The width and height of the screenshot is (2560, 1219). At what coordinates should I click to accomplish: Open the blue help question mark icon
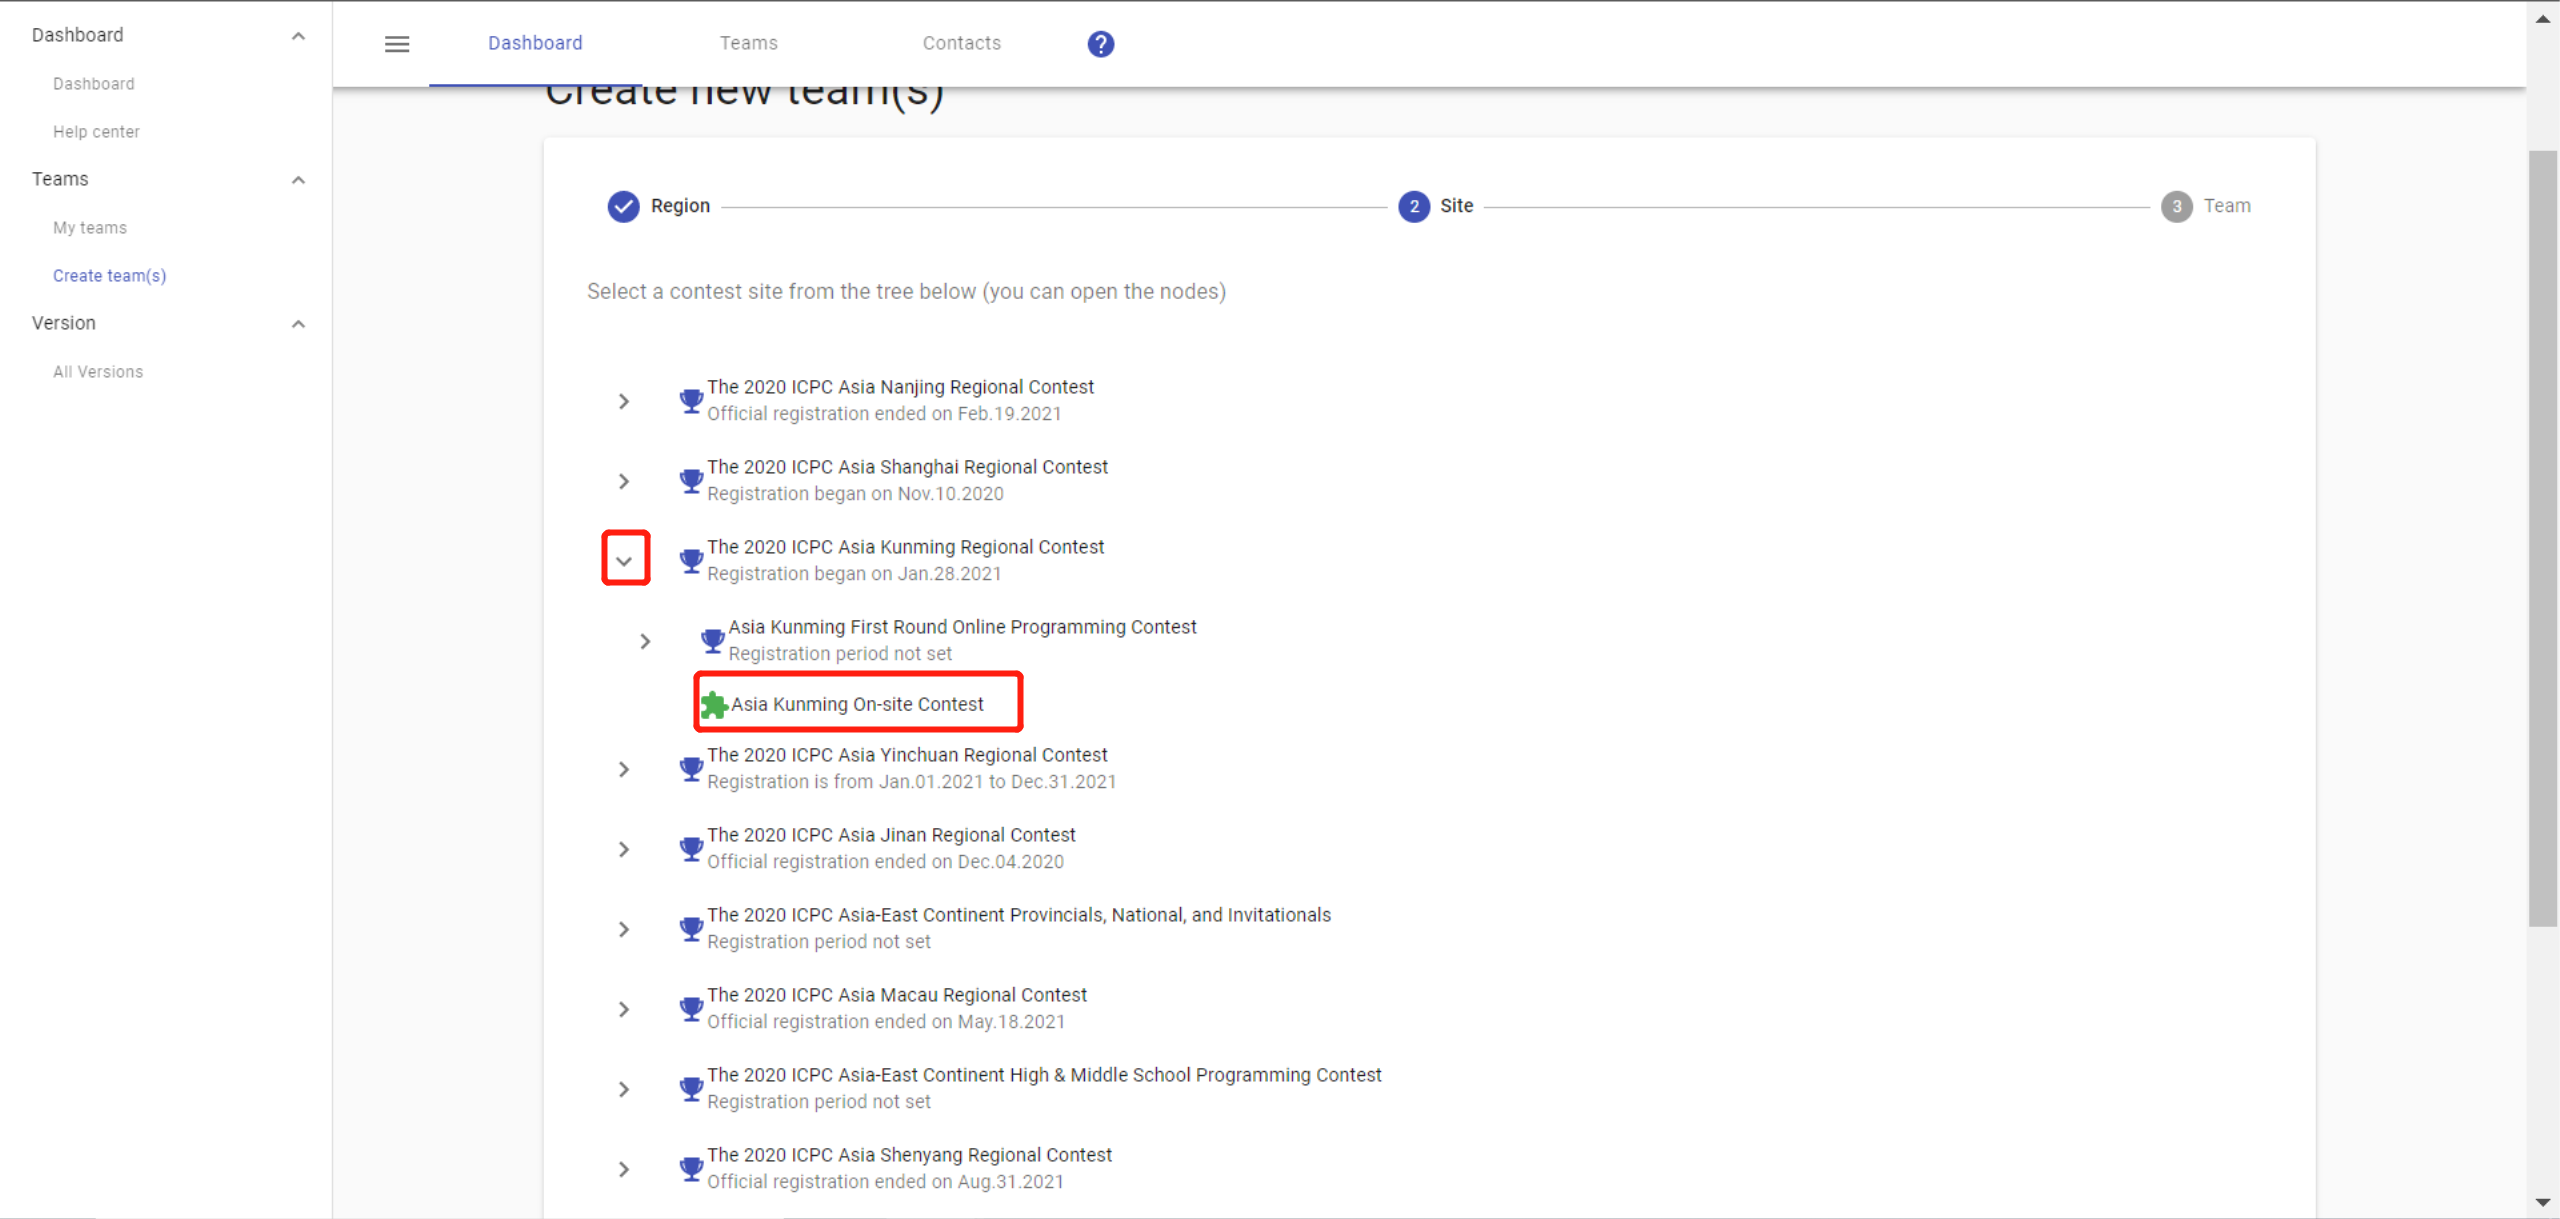click(x=1100, y=44)
